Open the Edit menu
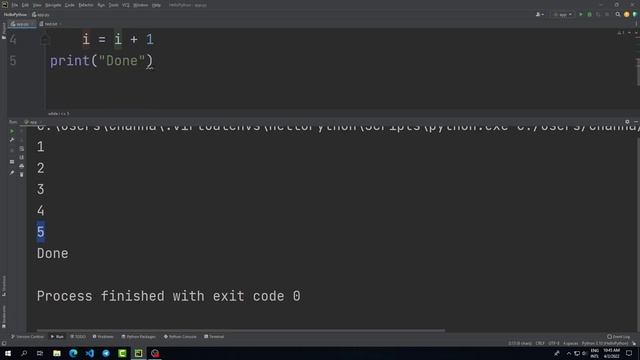 coord(25,5)
